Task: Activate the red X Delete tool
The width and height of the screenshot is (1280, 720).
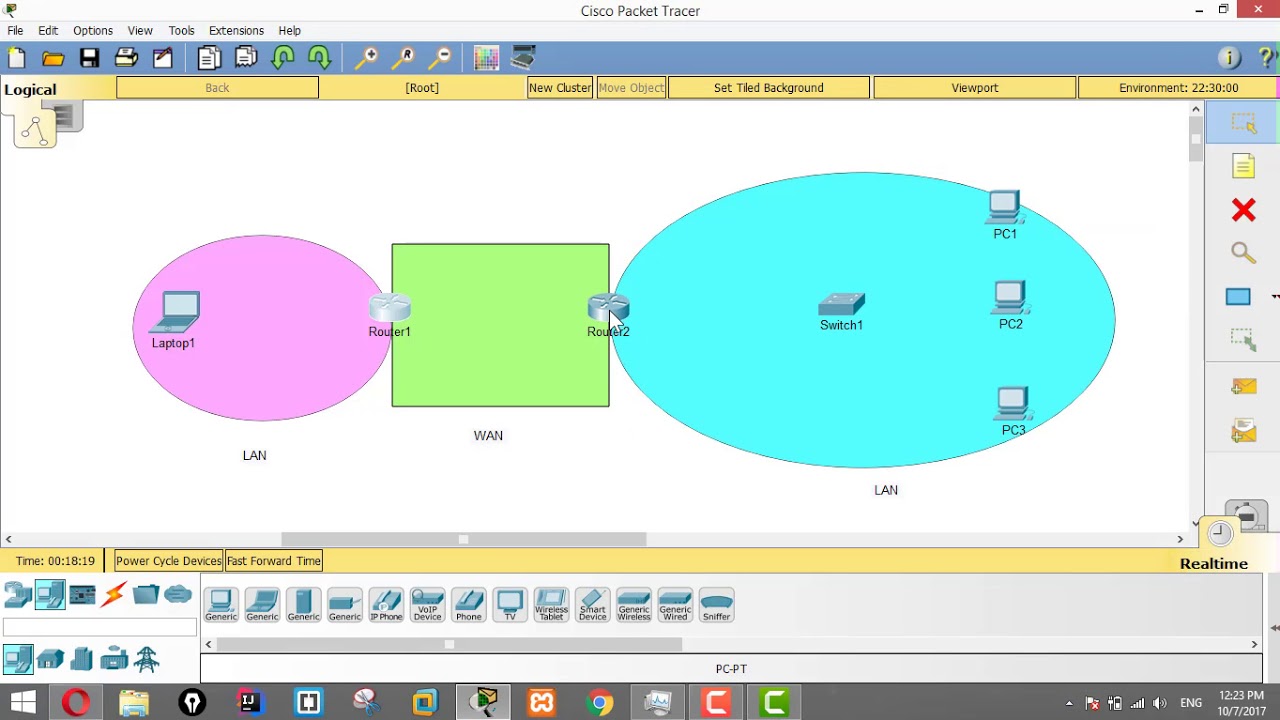Action: coord(1243,210)
